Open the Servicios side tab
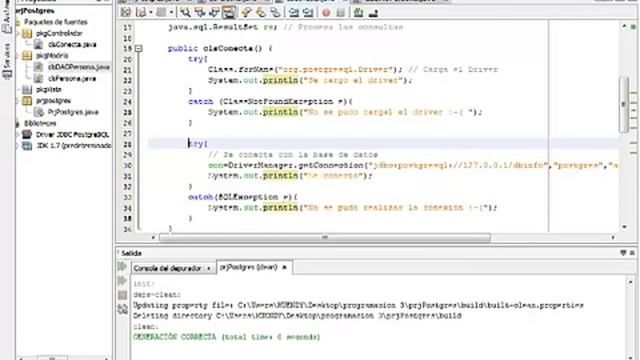The width and height of the screenshot is (640, 360). (x=7, y=61)
